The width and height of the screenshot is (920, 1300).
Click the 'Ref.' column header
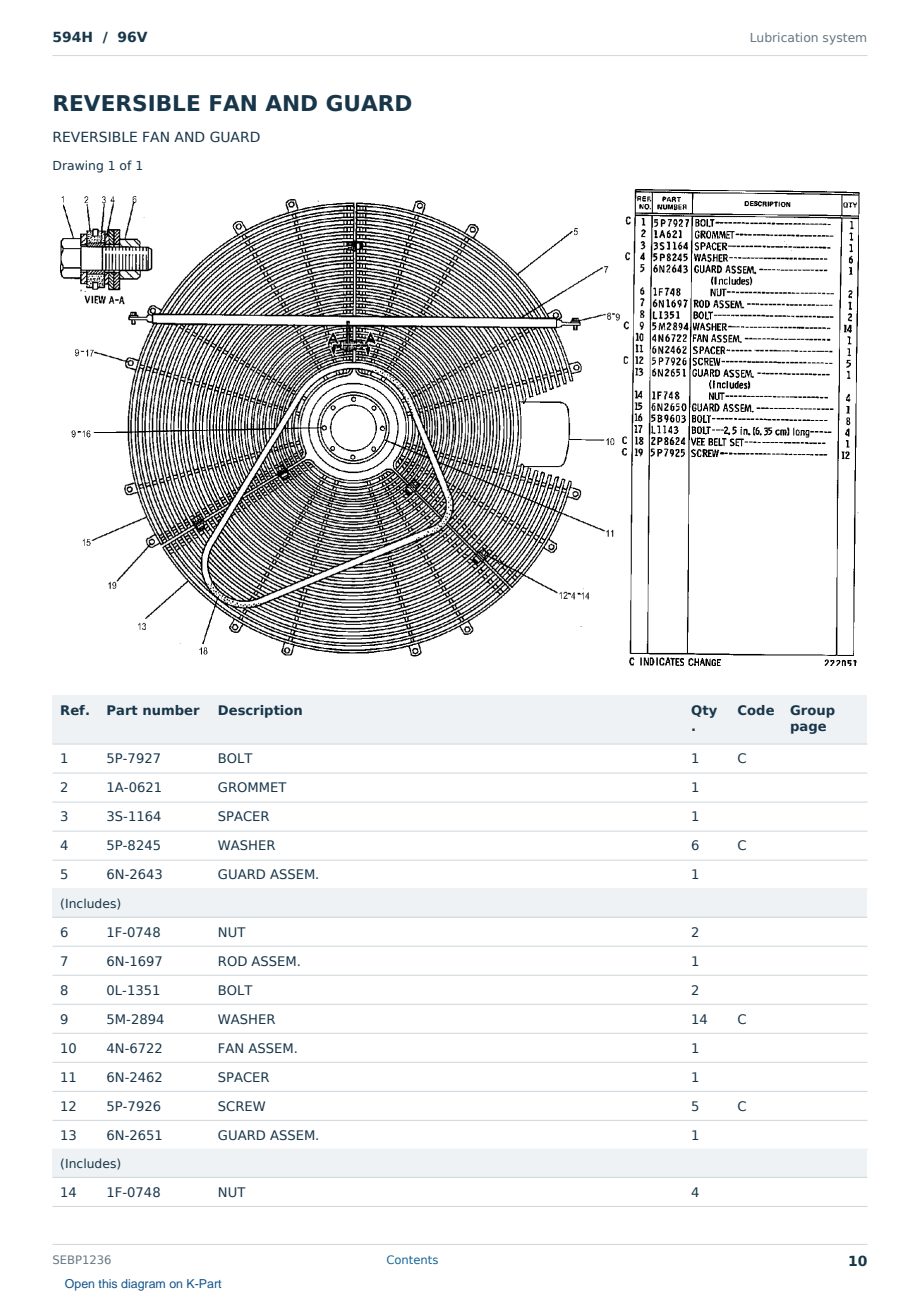(x=75, y=710)
